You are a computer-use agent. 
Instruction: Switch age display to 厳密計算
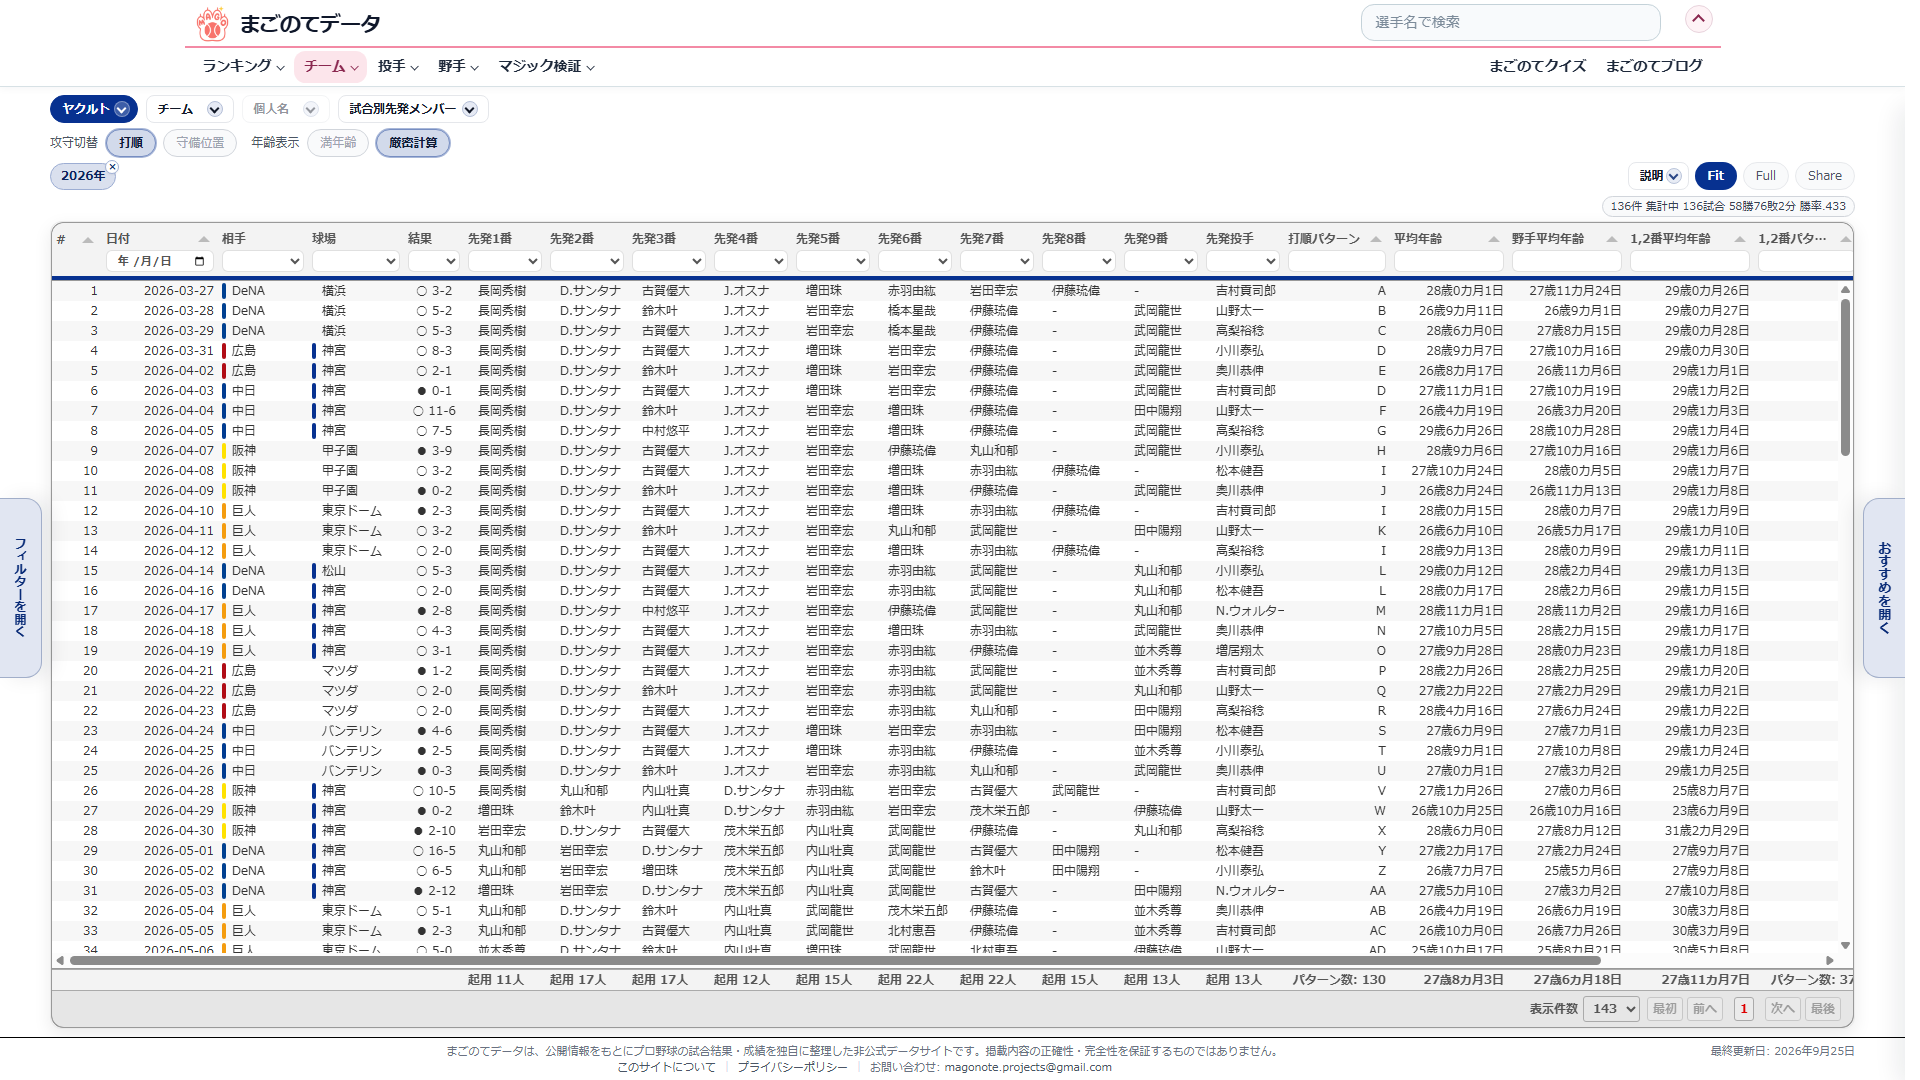pyautogui.click(x=413, y=143)
